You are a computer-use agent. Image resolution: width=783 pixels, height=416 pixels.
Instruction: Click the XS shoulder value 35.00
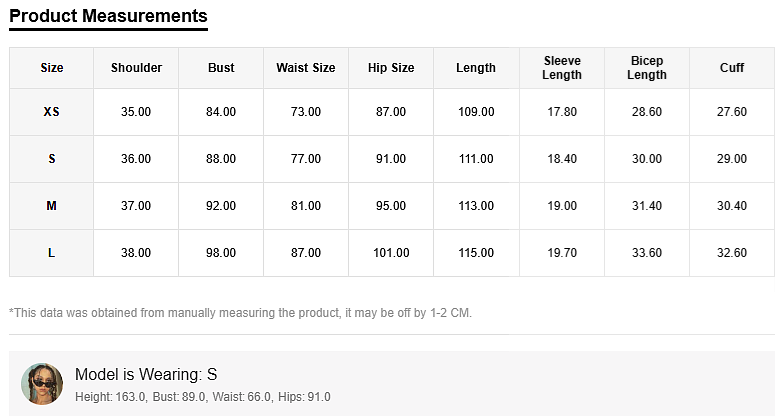(136, 112)
